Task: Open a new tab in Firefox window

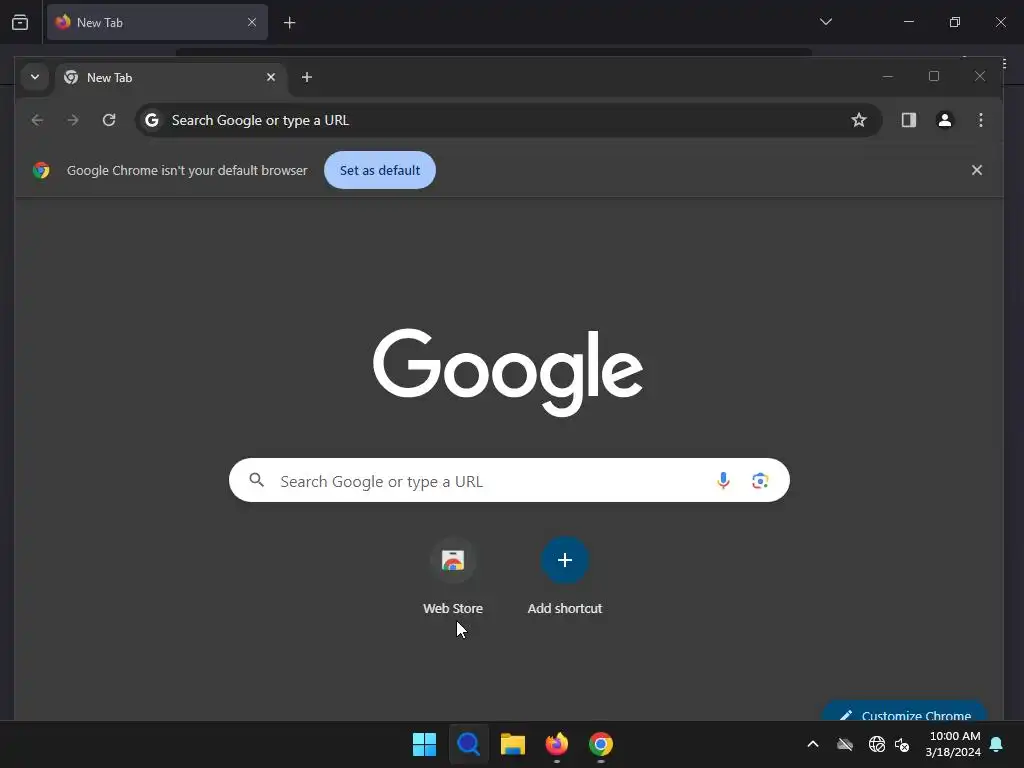Action: pyautogui.click(x=289, y=23)
